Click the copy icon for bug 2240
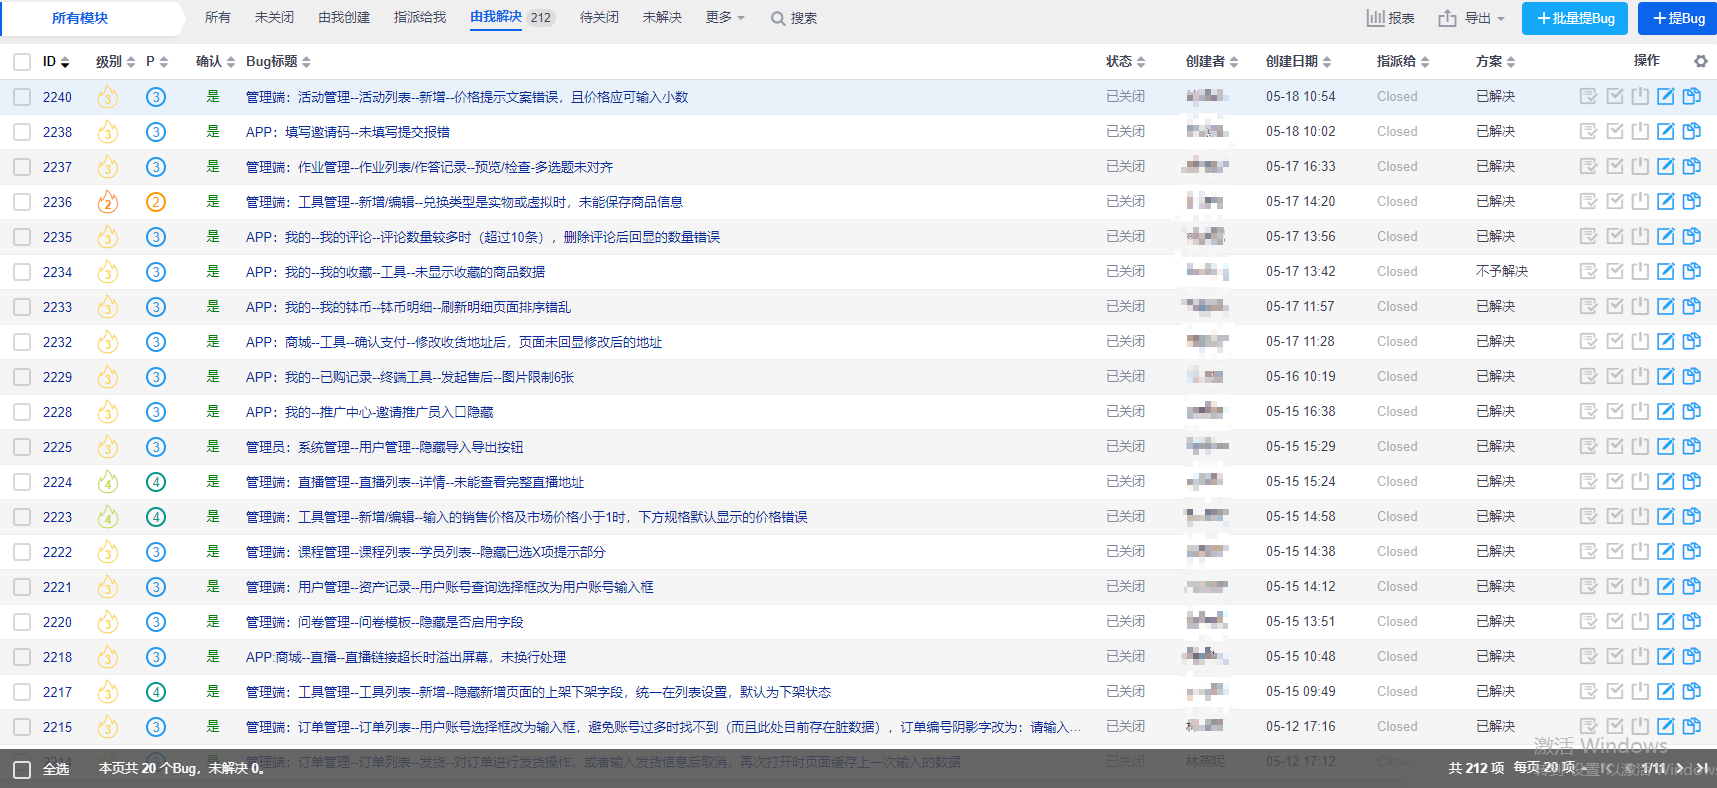1717x788 pixels. click(1691, 97)
